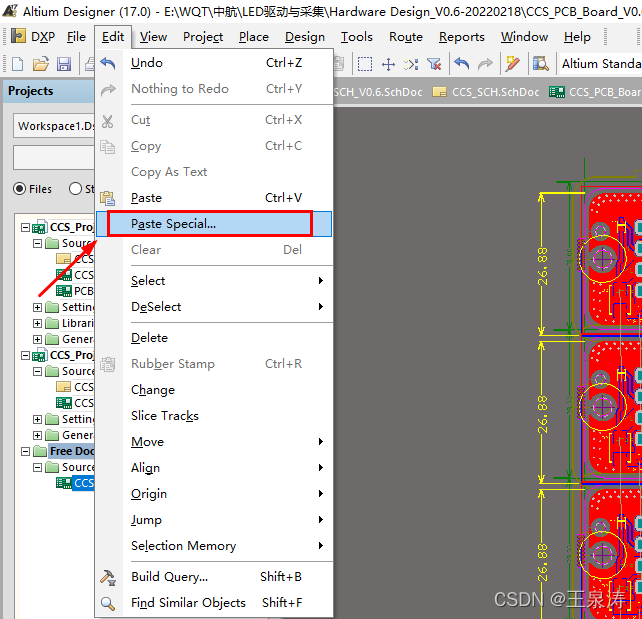The image size is (642, 619).
Task: Click the Browse Components magnifier toolbar icon
Action: (x=540, y=64)
